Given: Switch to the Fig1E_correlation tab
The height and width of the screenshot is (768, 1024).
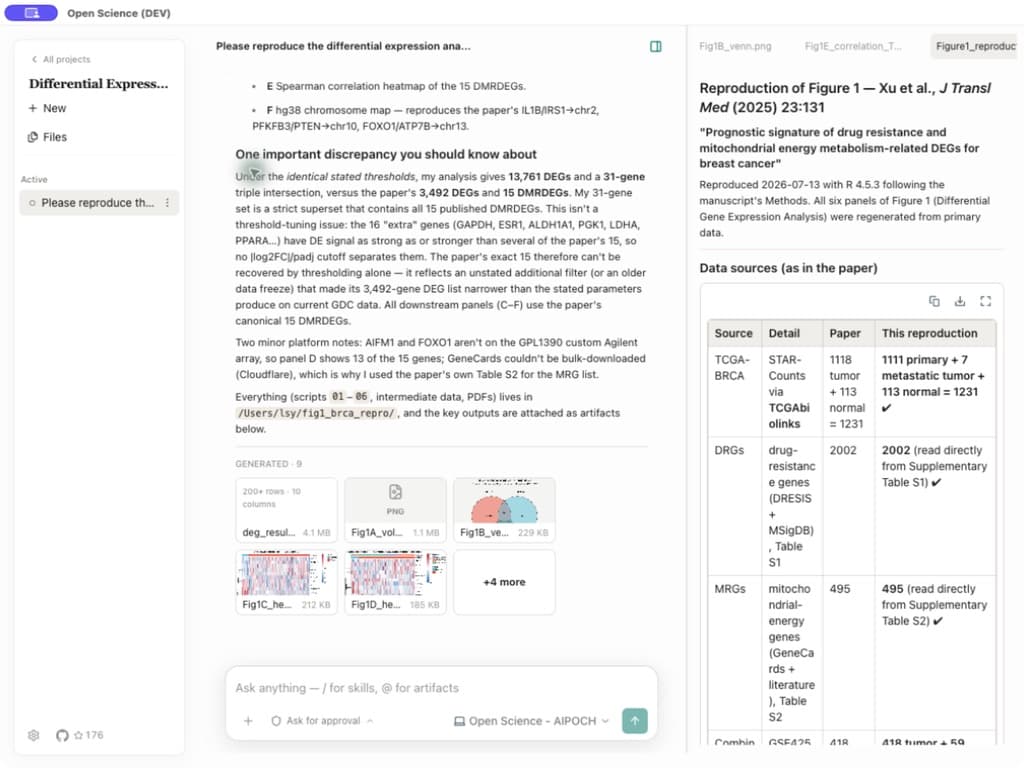Looking at the screenshot, I should (x=852, y=46).
